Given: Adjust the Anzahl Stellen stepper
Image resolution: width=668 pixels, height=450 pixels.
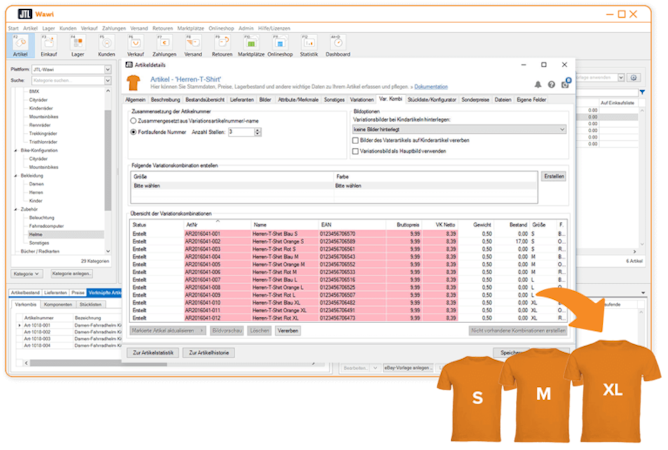Looking at the screenshot, I should [x=257, y=132].
